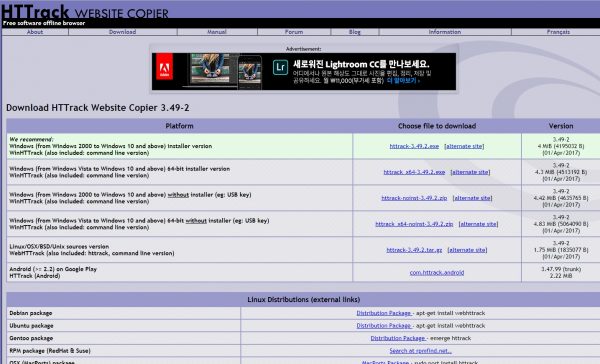Screen dimensions: 600x364
Task: Click 'Choose file to download' column header
Action: pos(437,126)
